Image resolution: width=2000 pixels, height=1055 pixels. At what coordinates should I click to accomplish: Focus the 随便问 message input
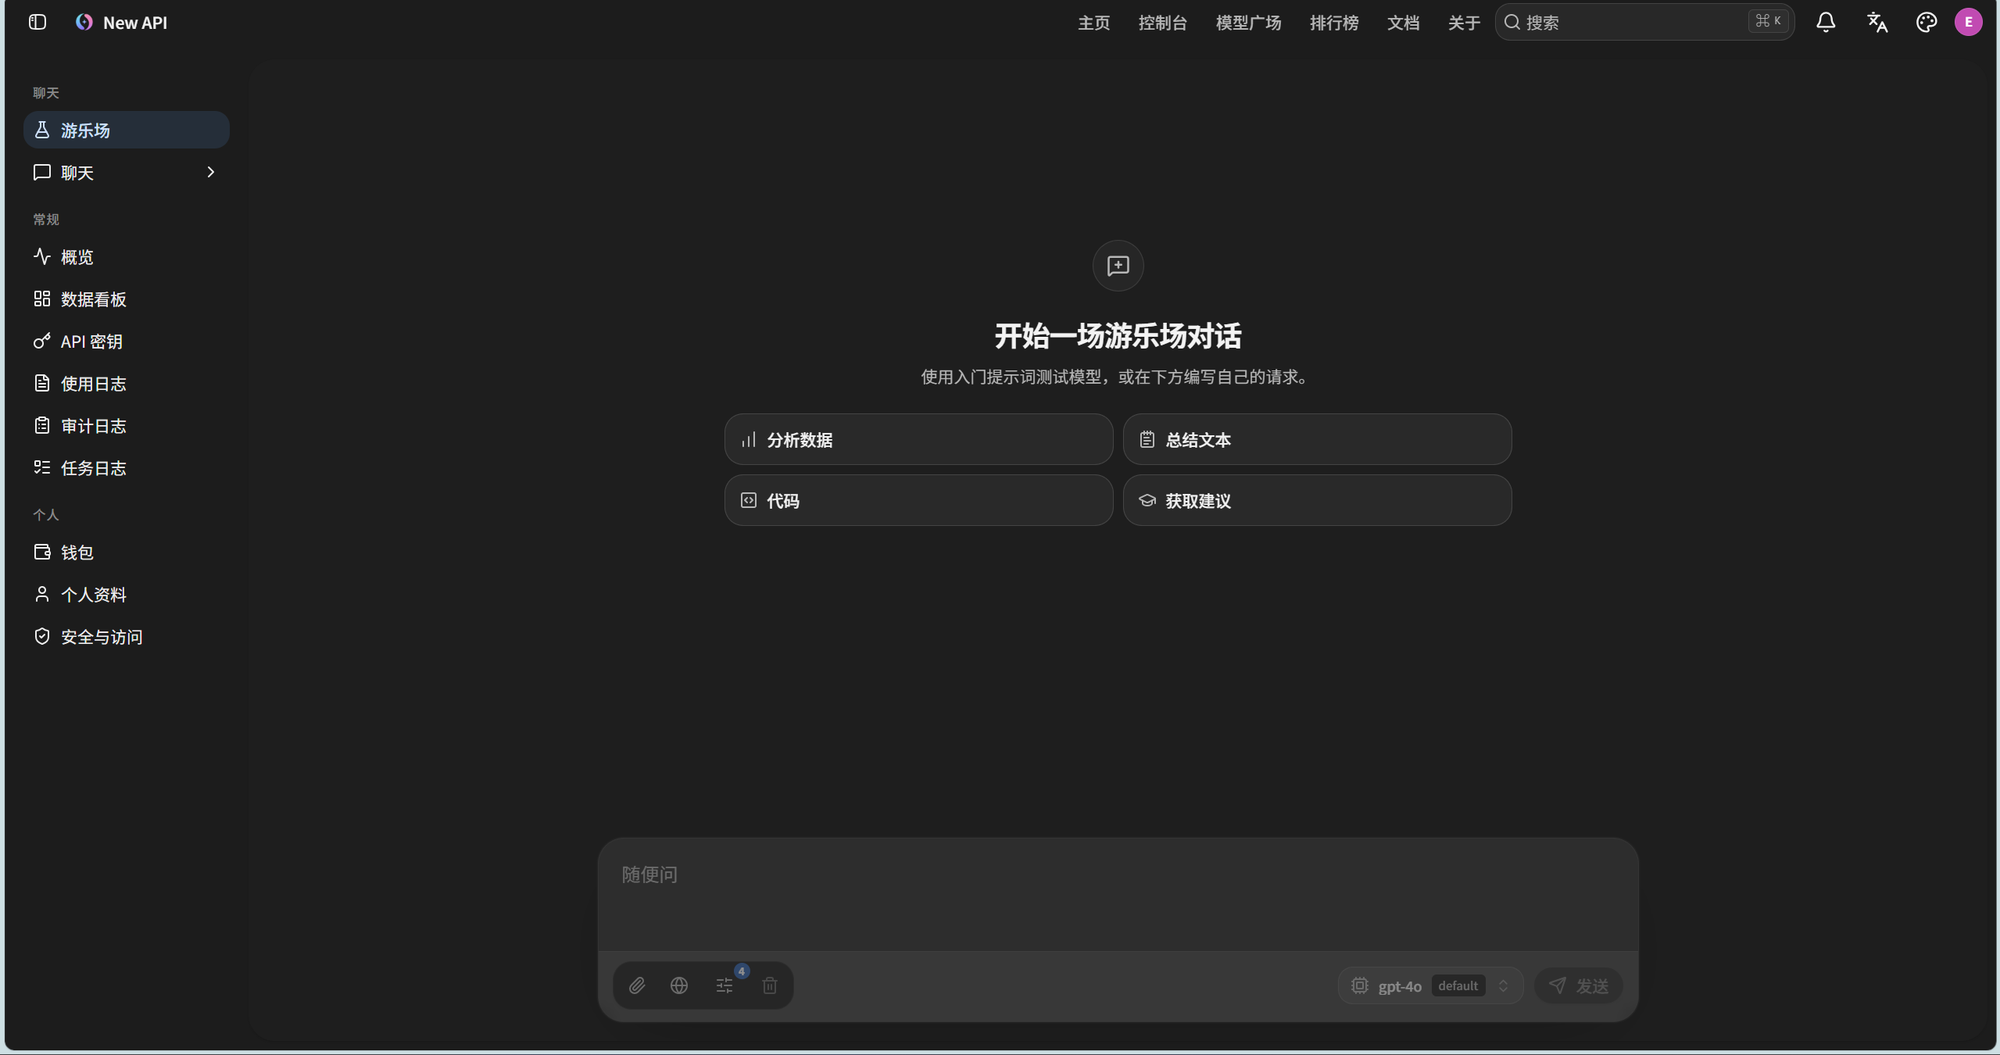(x=1118, y=894)
